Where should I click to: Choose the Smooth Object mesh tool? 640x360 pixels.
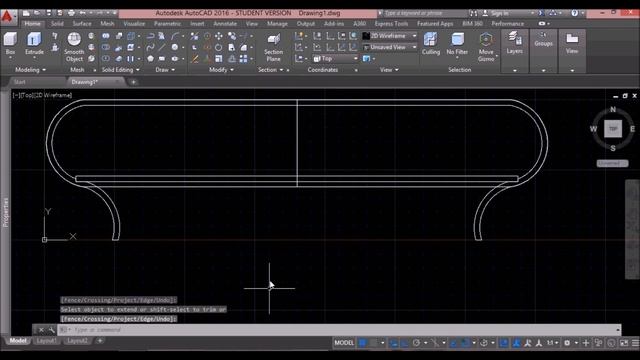click(74, 47)
